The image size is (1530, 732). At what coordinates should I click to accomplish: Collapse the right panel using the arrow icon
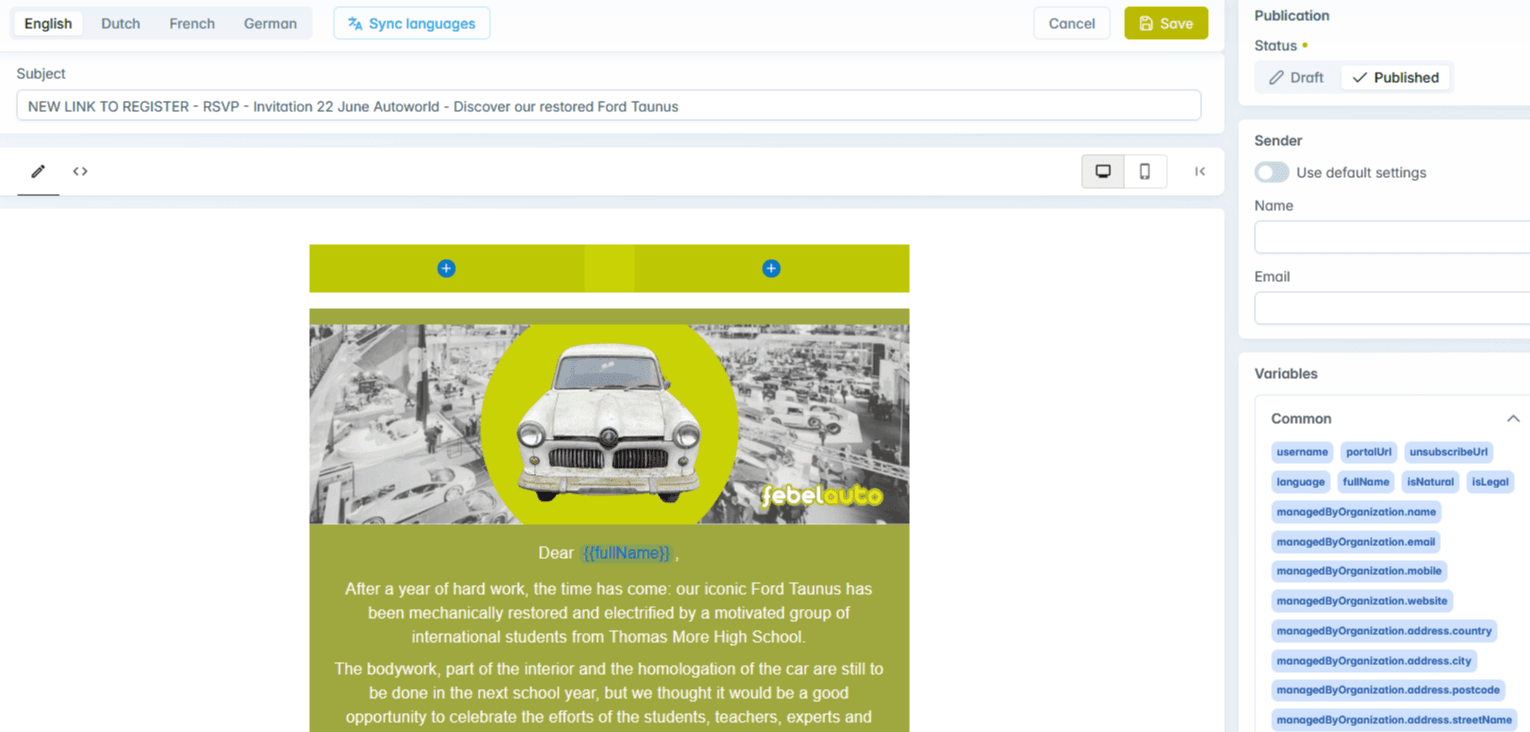point(1200,171)
